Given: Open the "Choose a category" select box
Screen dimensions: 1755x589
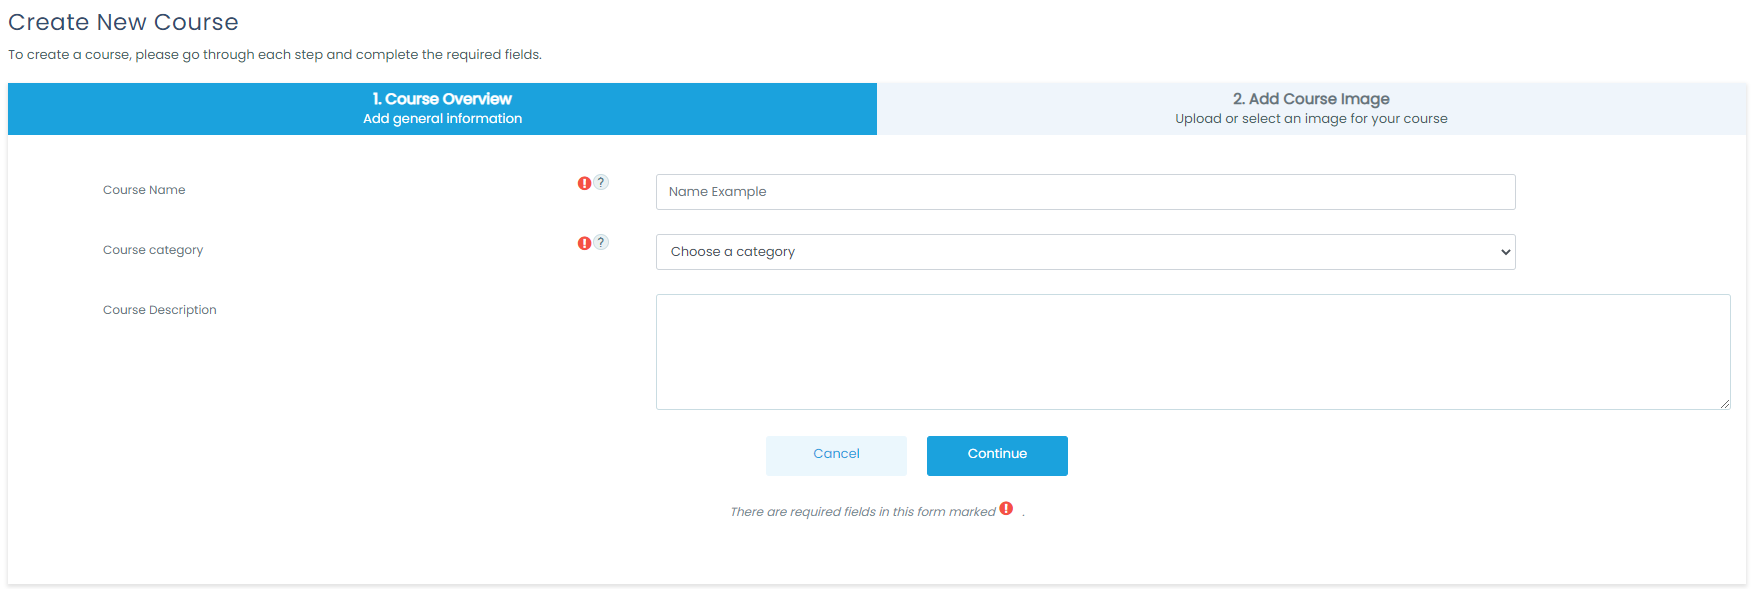Looking at the screenshot, I should [1084, 252].
